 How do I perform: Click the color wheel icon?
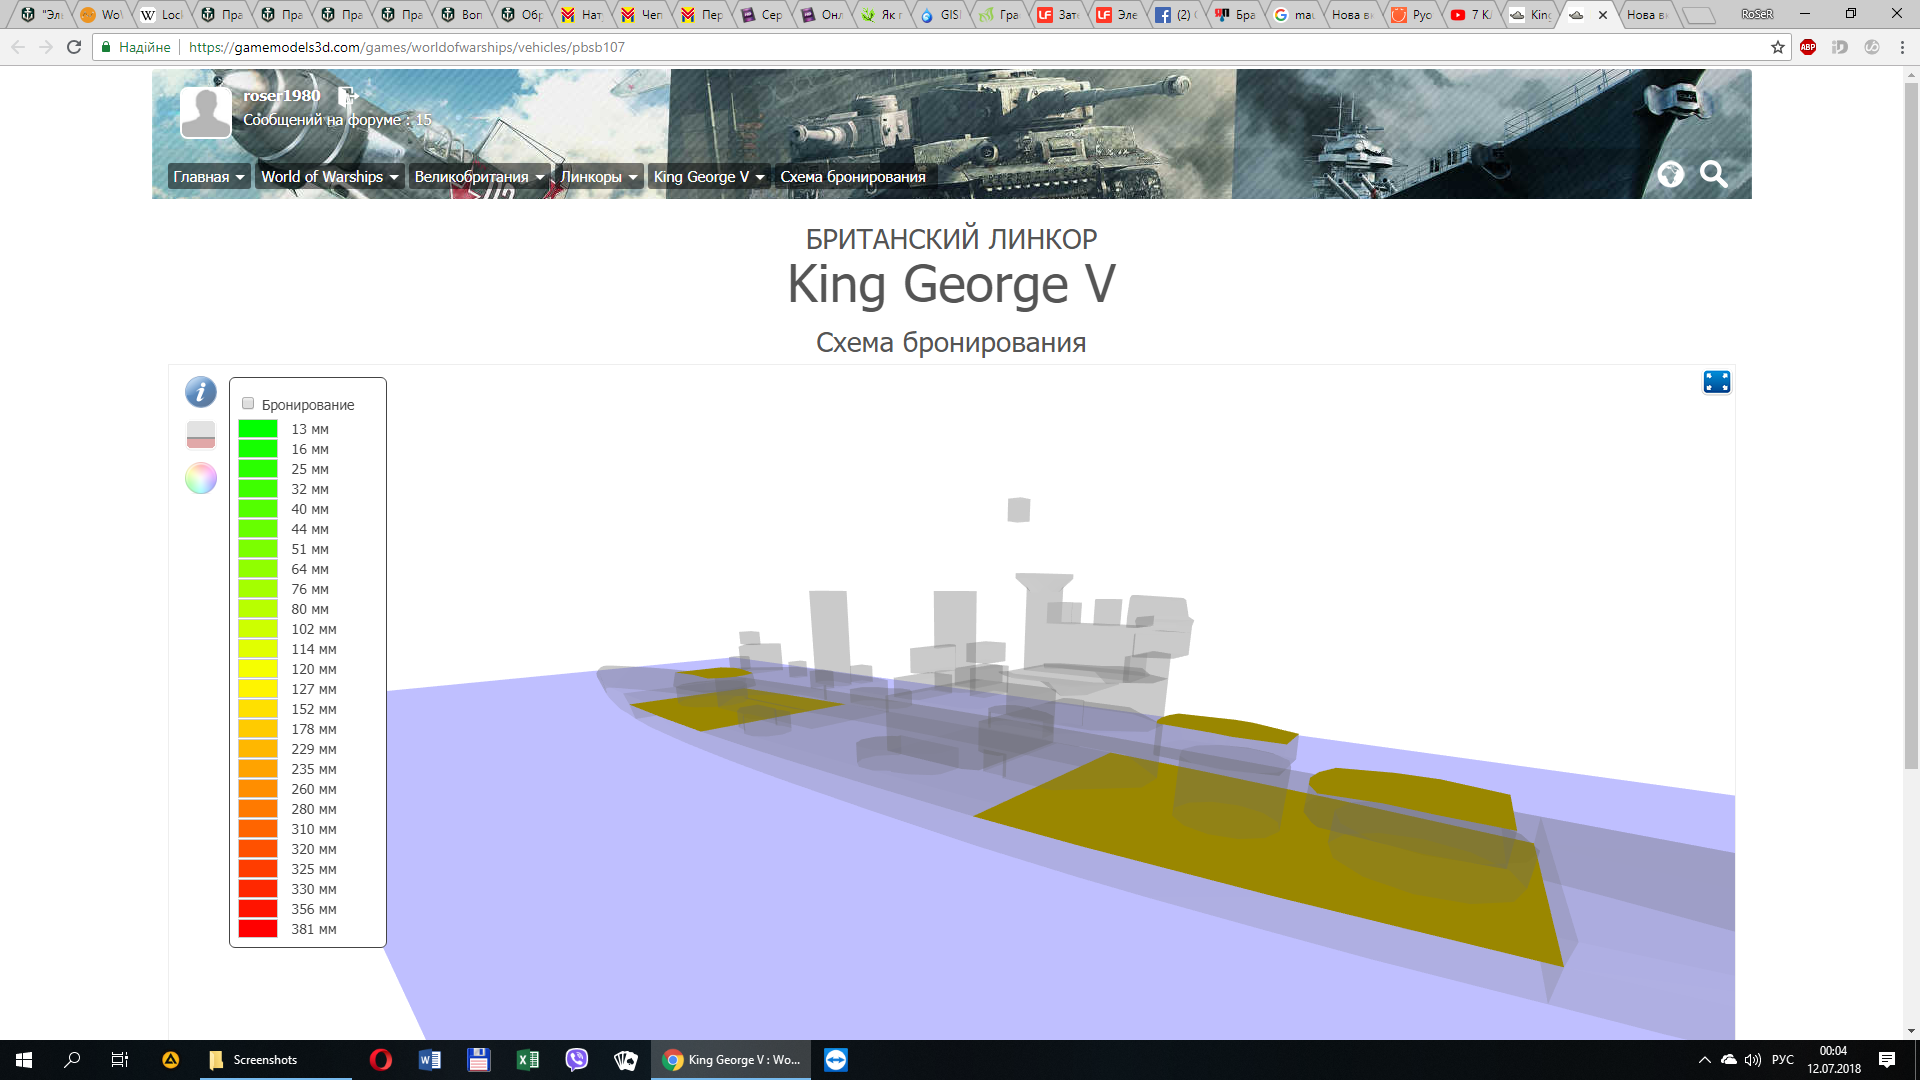click(200, 478)
